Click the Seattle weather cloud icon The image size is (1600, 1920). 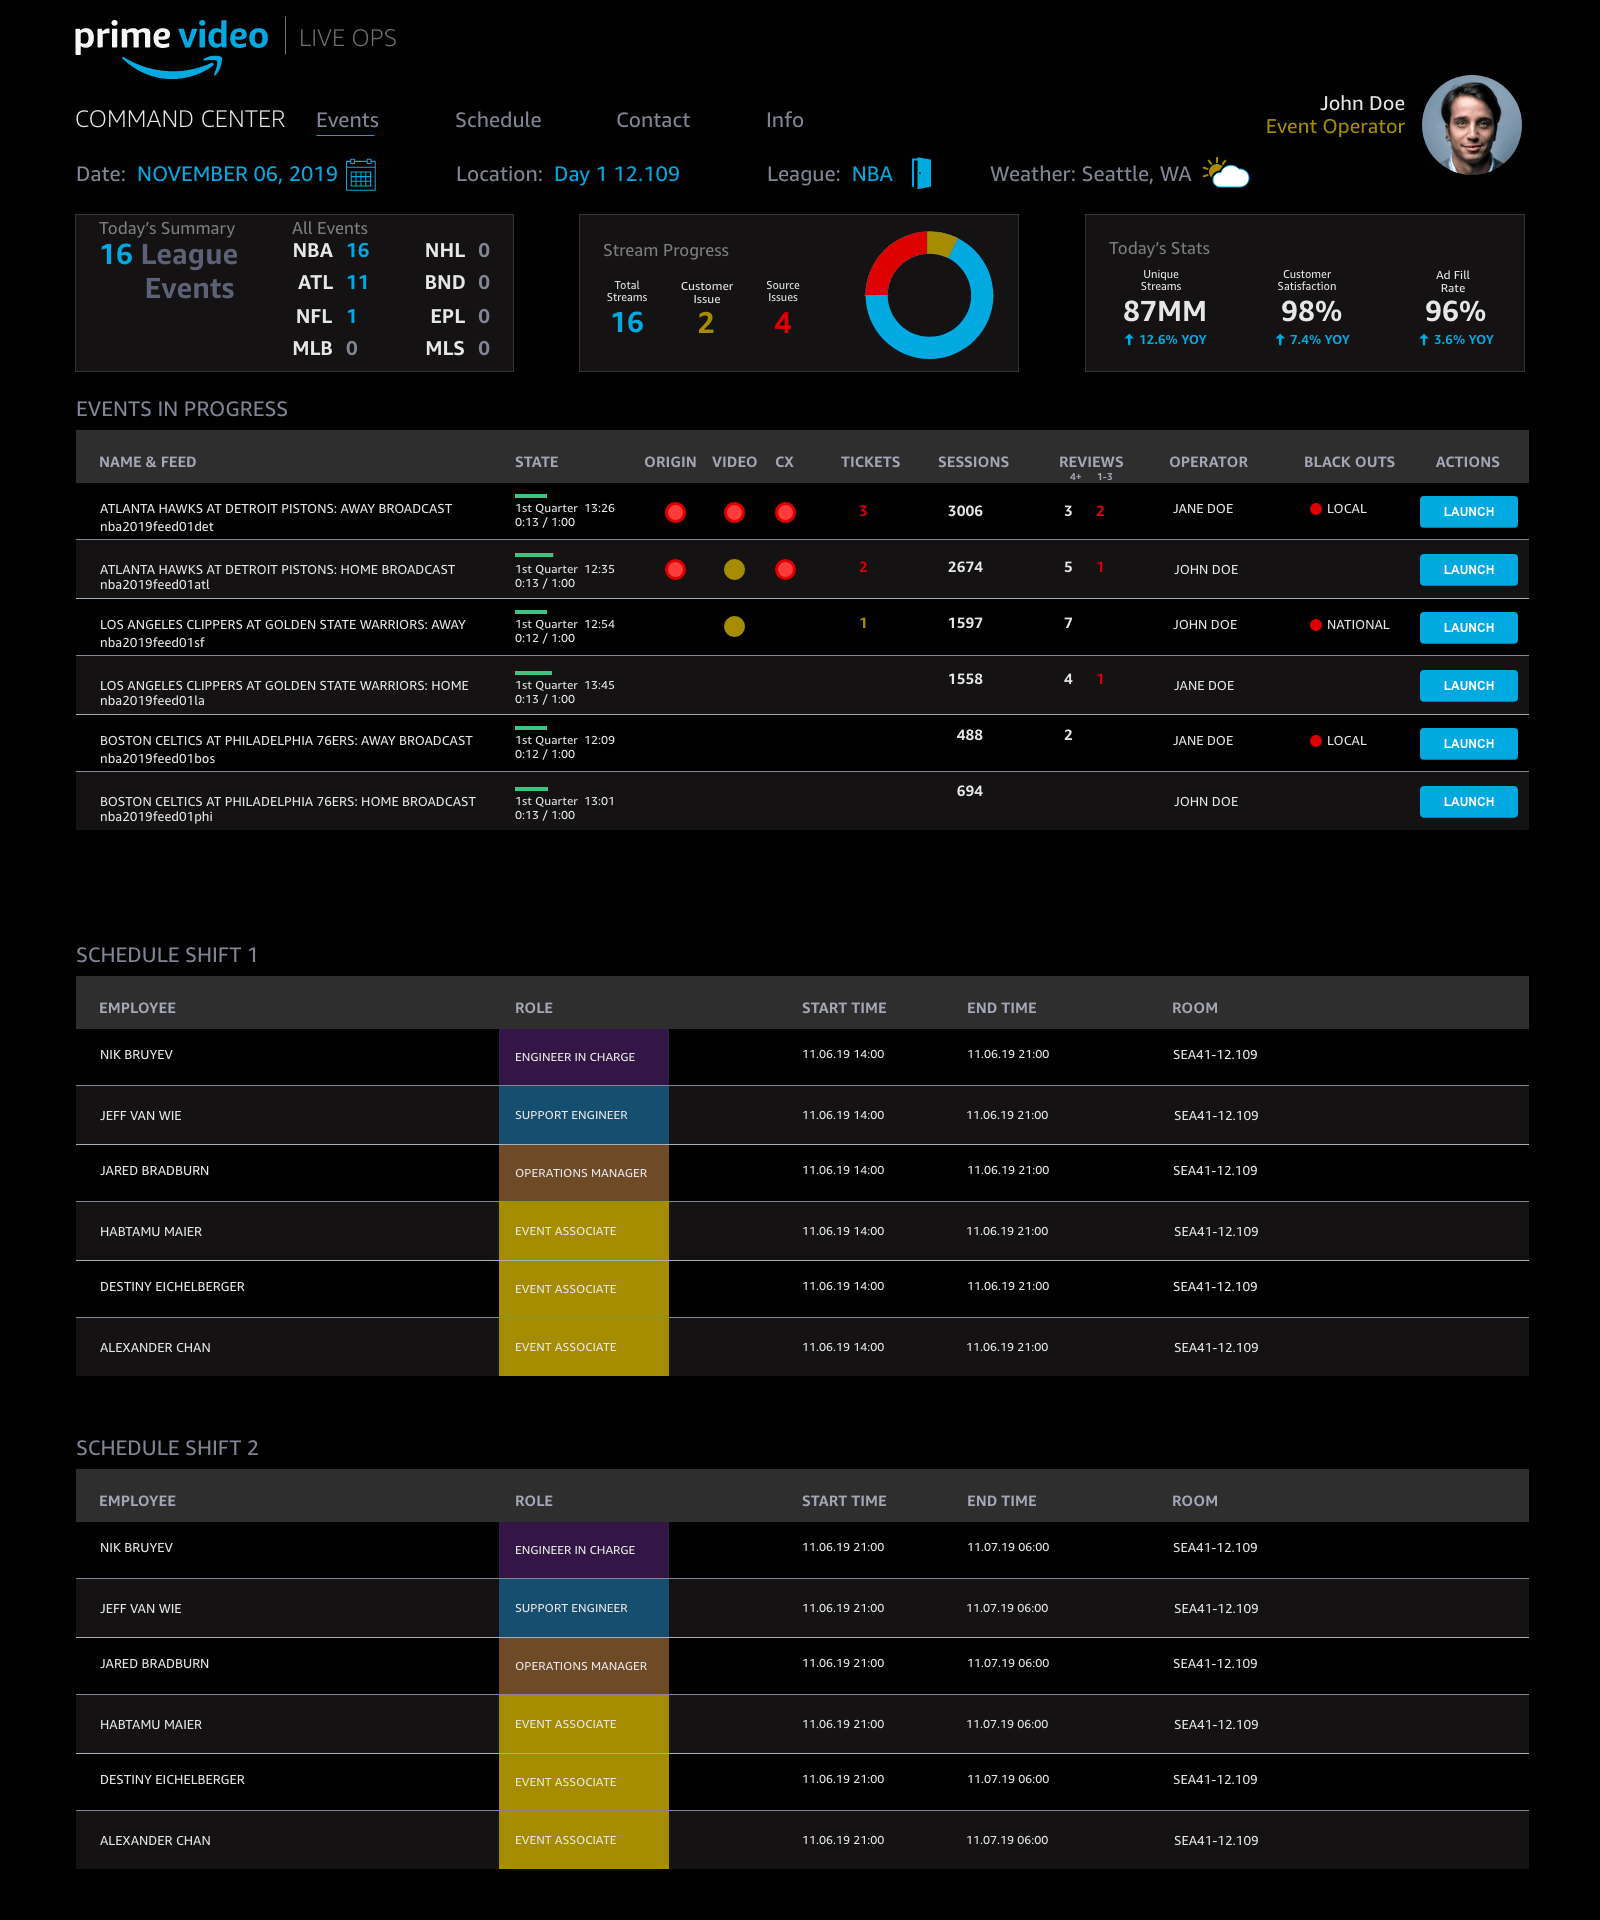tap(1227, 174)
